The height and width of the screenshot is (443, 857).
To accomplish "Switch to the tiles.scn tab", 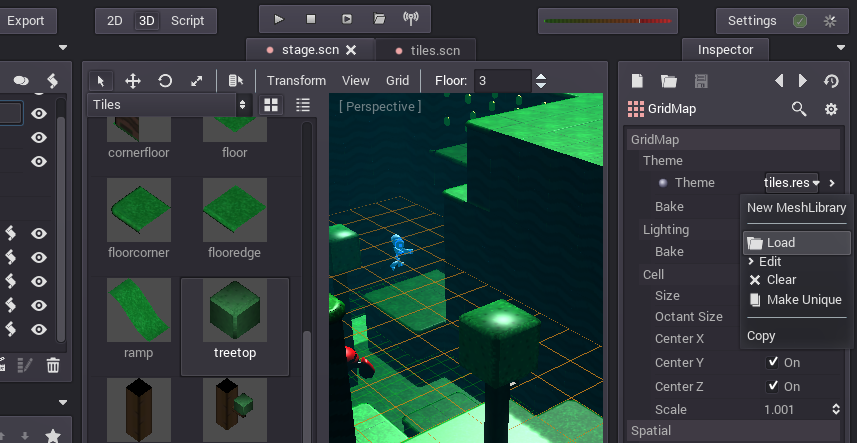I will [x=428, y=50].
